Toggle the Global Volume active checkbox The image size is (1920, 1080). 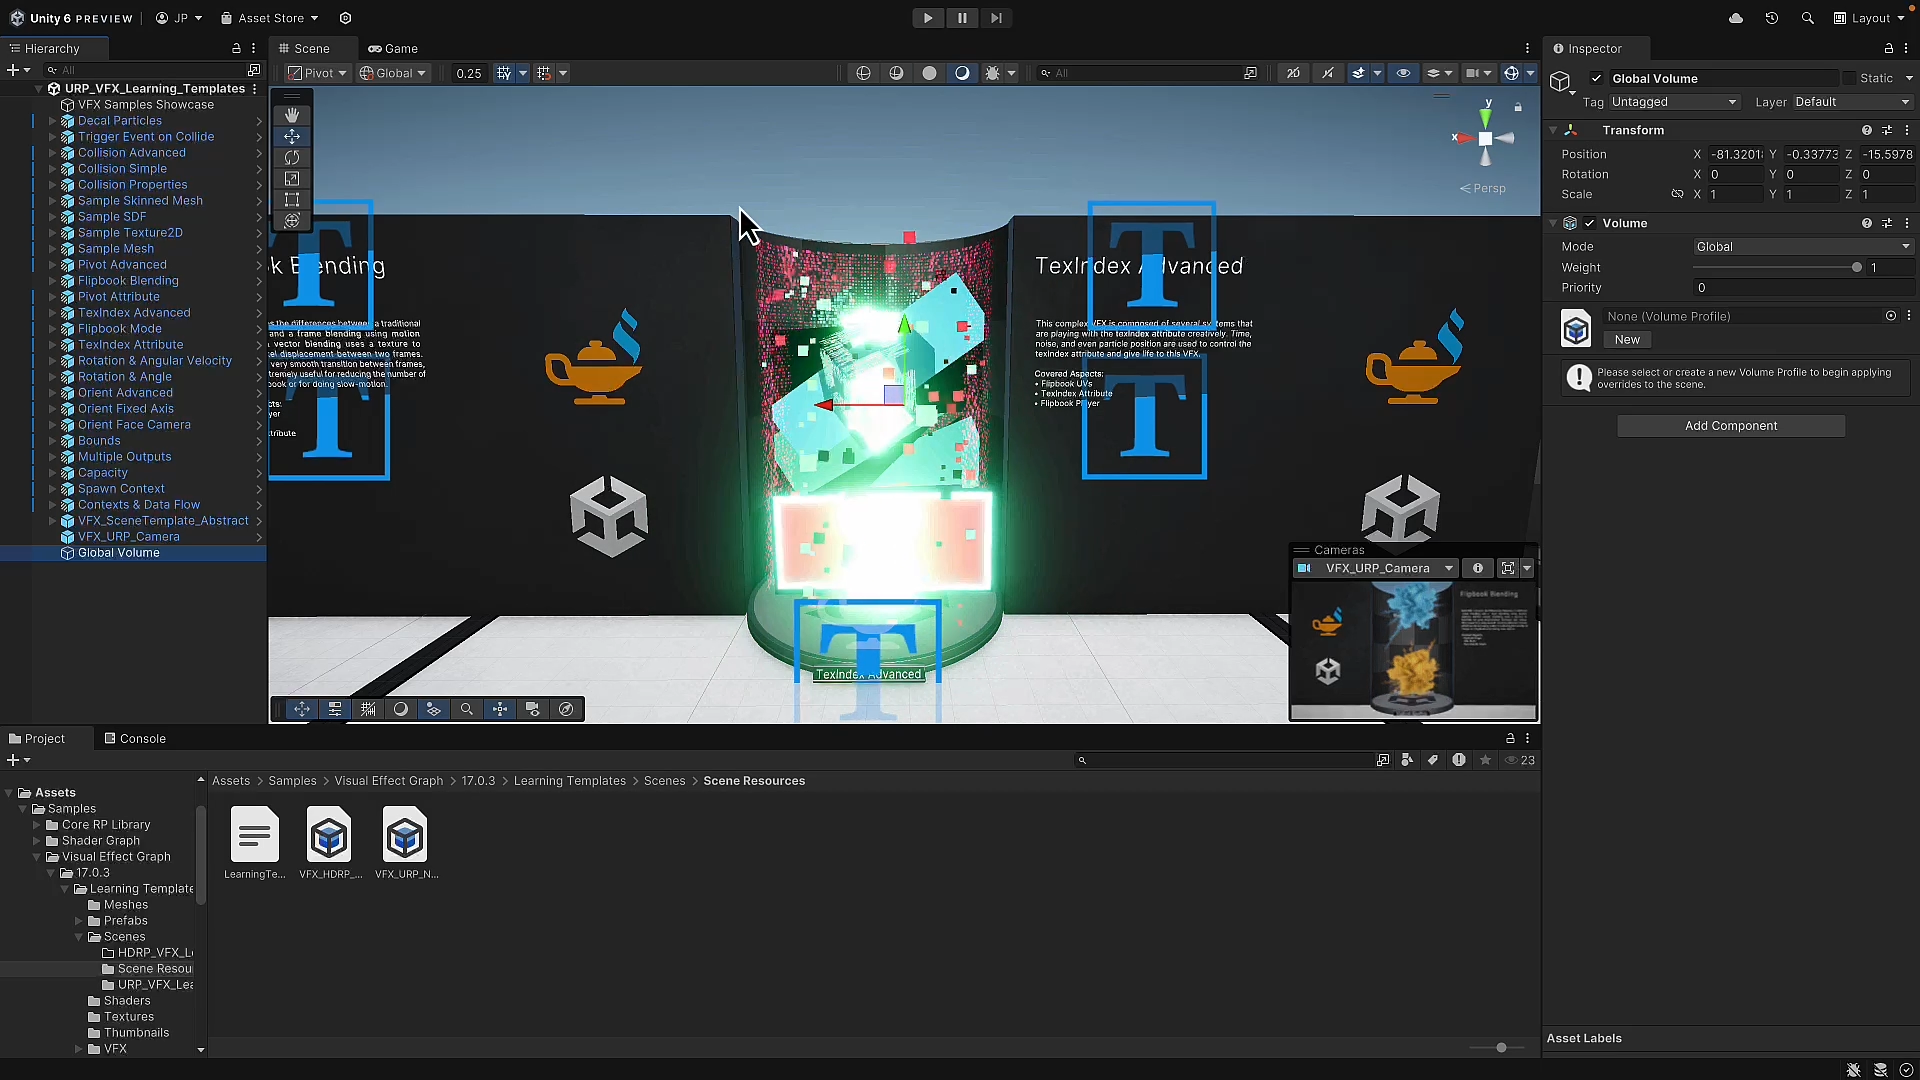pos(1597,78)
